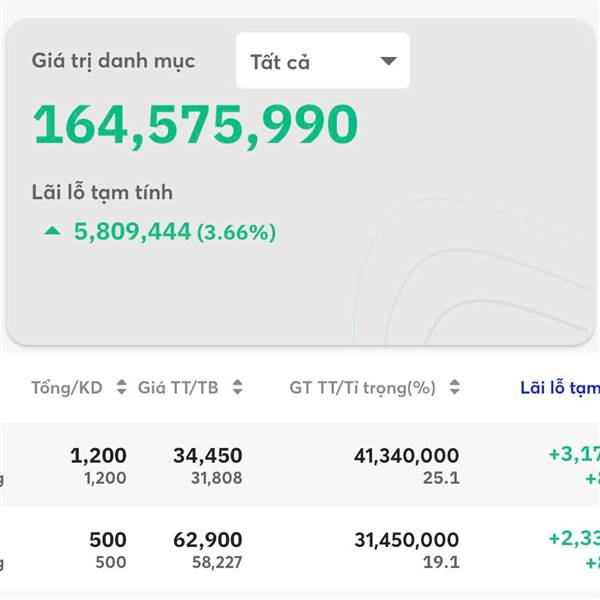Click the profit amount 5,809,444 (3.66%)
The width and height of the screenshot is (600, 600).
pyautogui.click(x=175, y=233)
